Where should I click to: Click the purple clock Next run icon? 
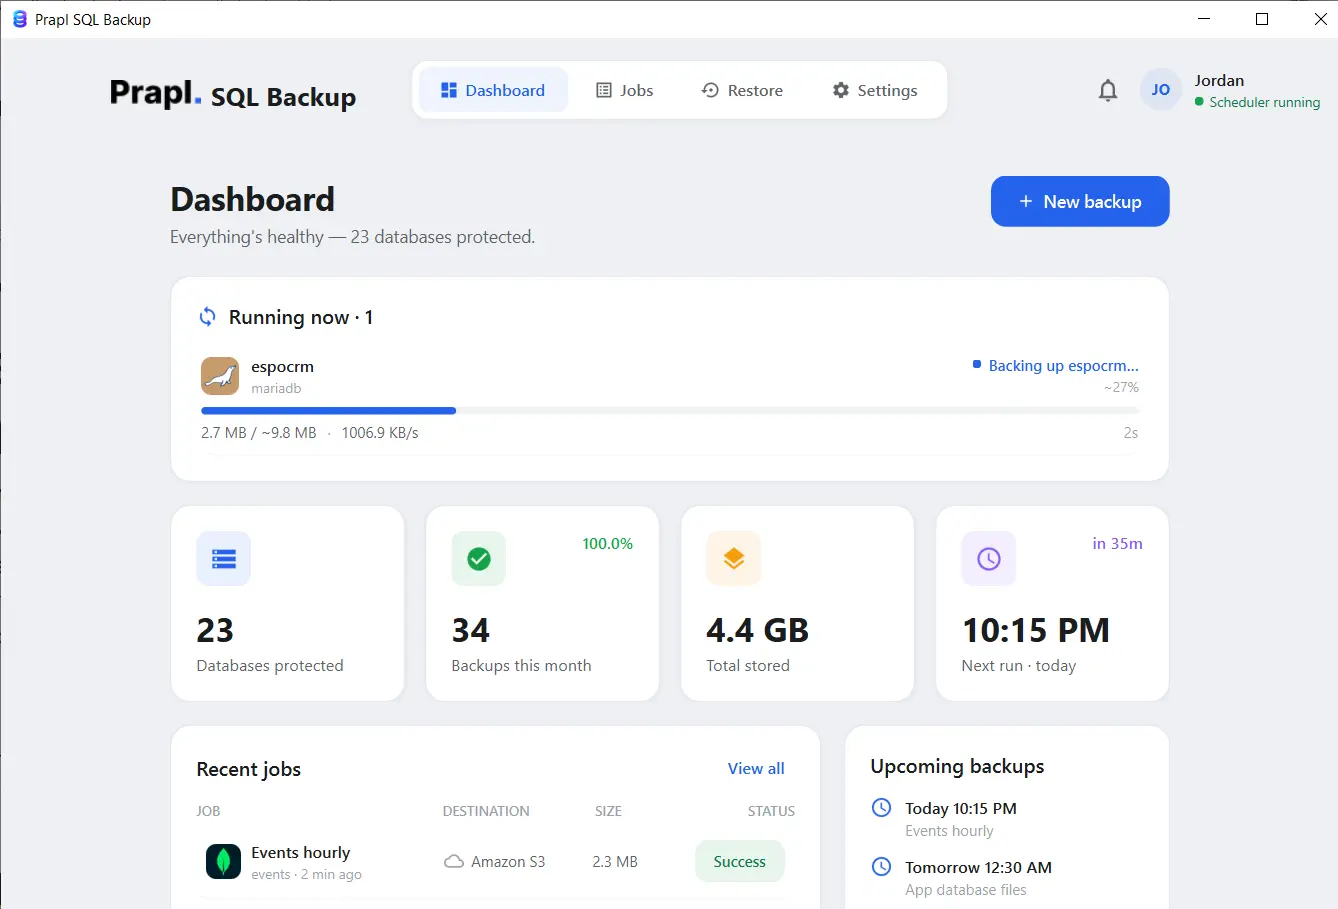(989, 559)
